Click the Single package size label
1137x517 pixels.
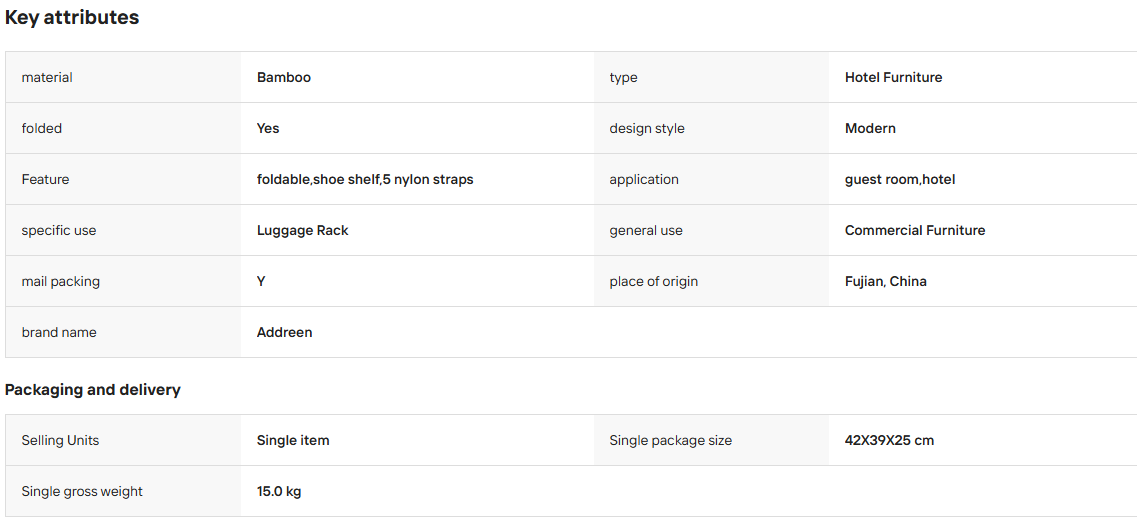671,440
